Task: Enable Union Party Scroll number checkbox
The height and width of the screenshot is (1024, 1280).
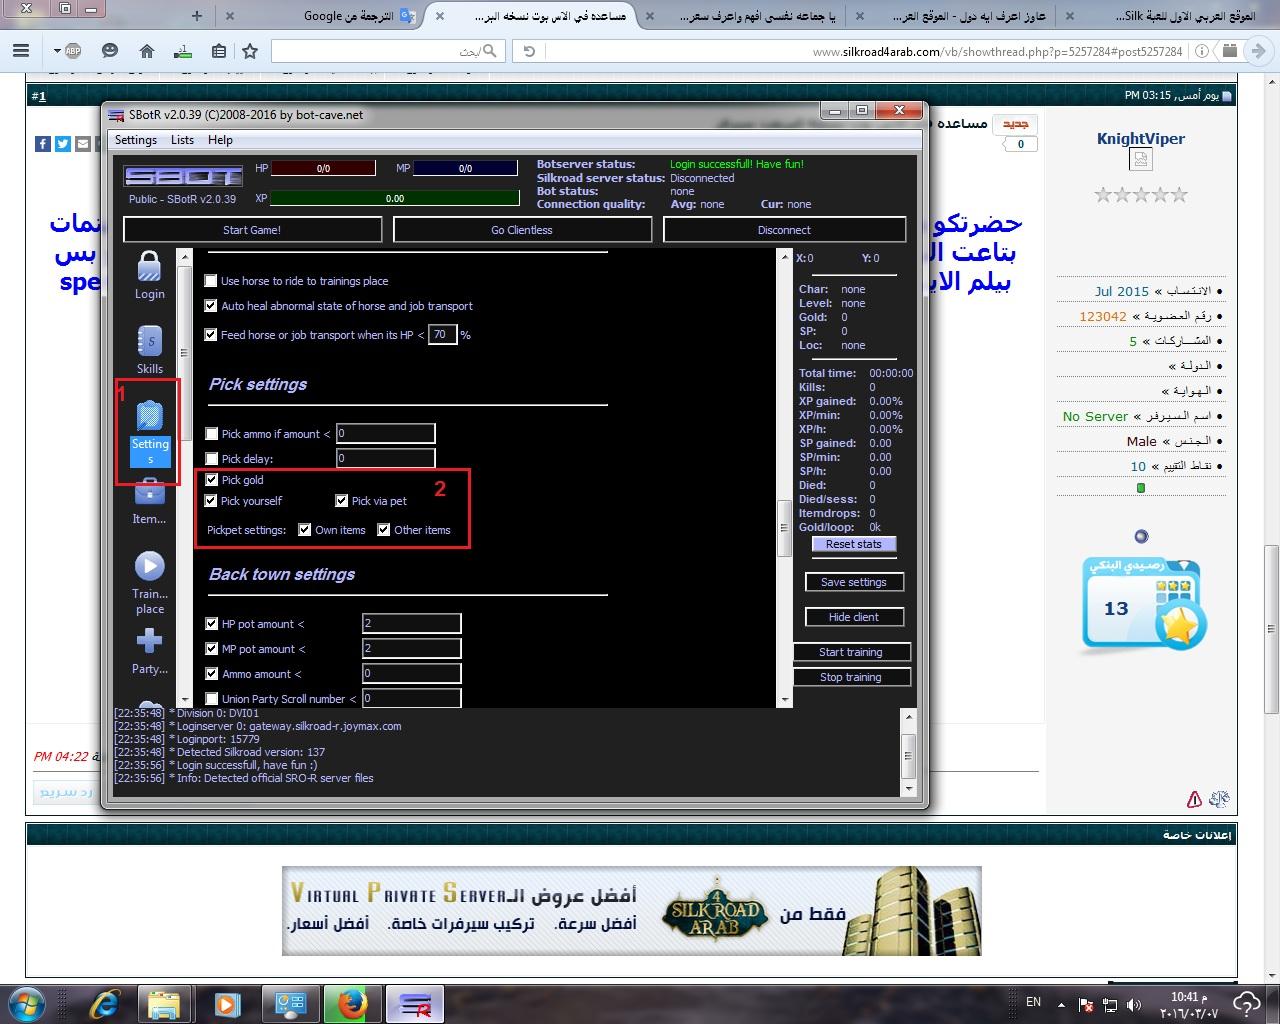Action: pos(211,699)
